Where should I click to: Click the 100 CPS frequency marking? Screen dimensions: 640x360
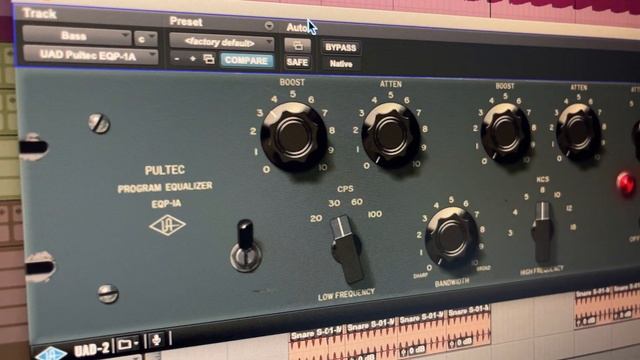point(375,214)
